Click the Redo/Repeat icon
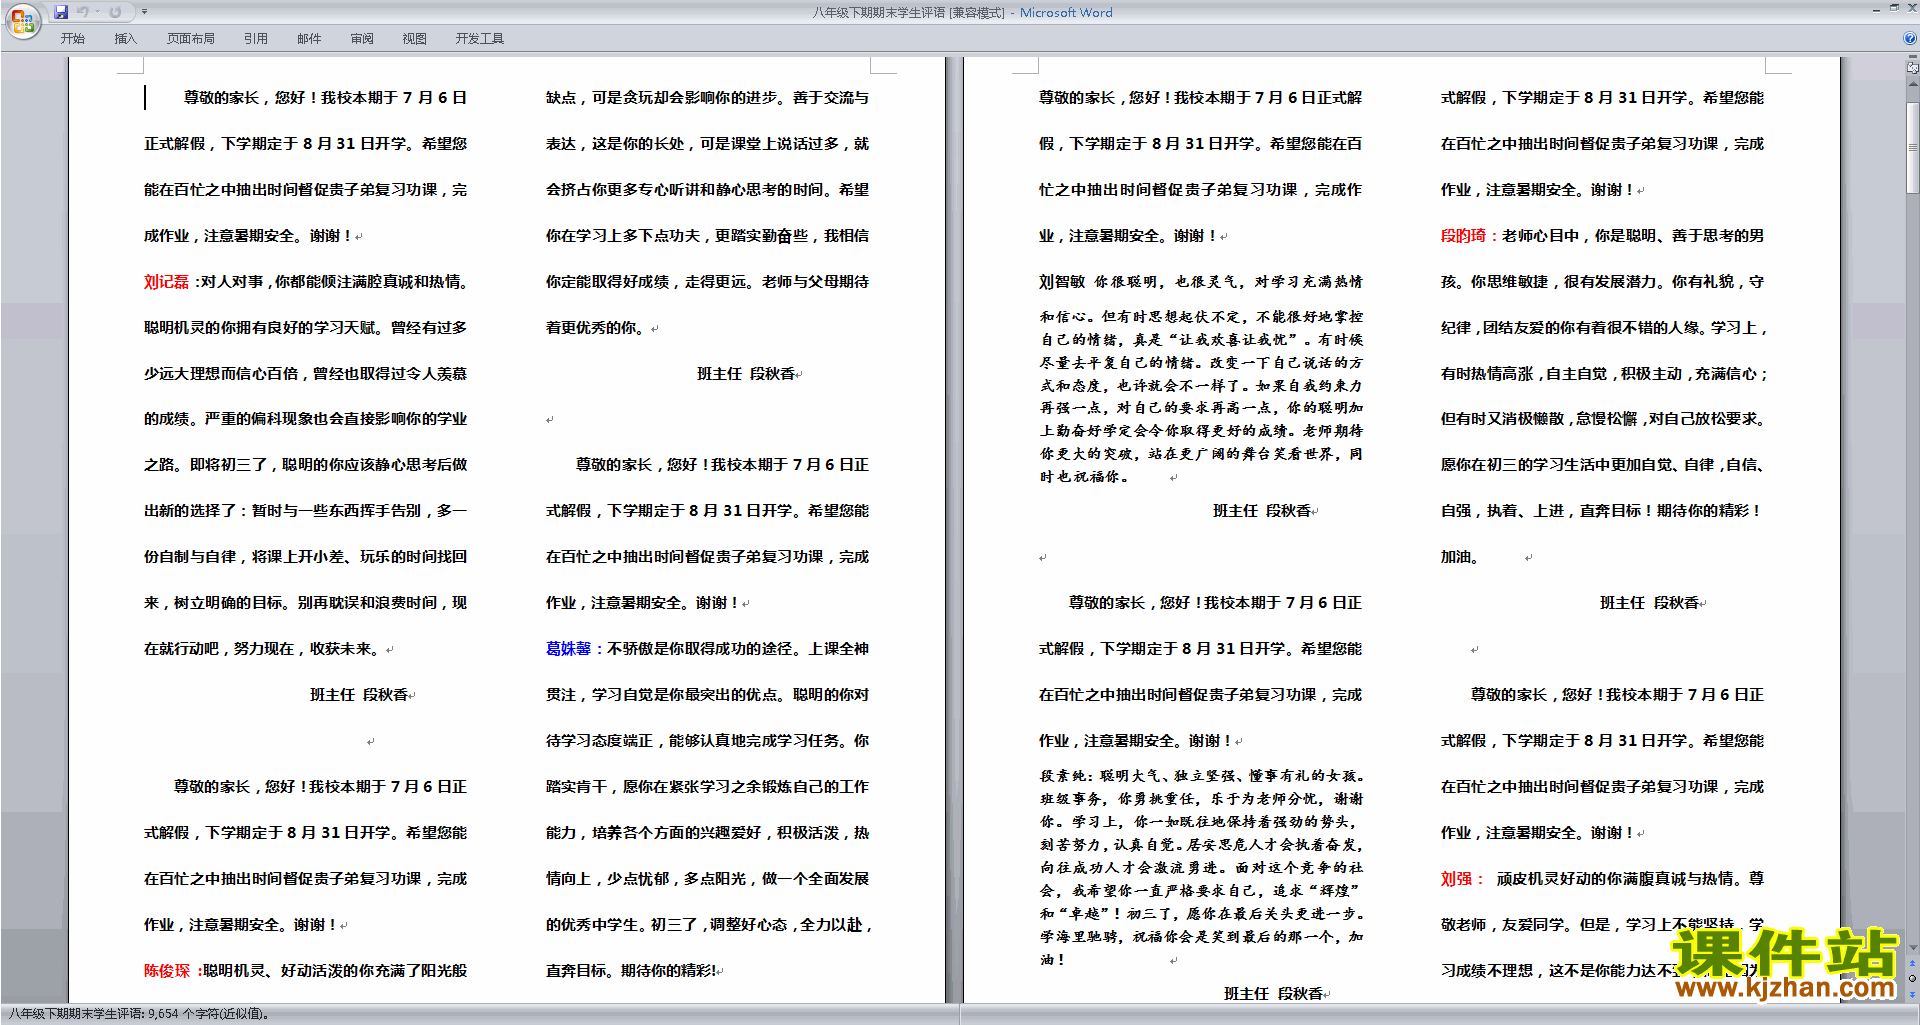1920x1025 pixels. (x=116, y=12)
